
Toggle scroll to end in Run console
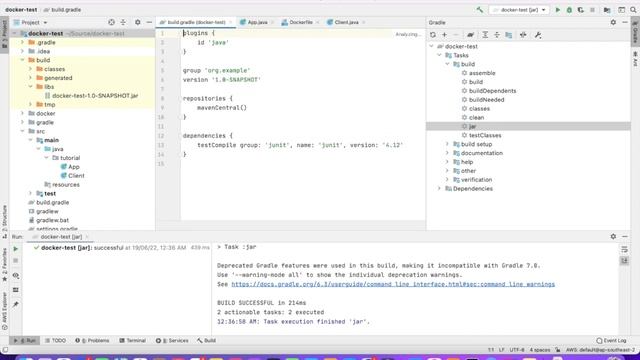(624, 260)
